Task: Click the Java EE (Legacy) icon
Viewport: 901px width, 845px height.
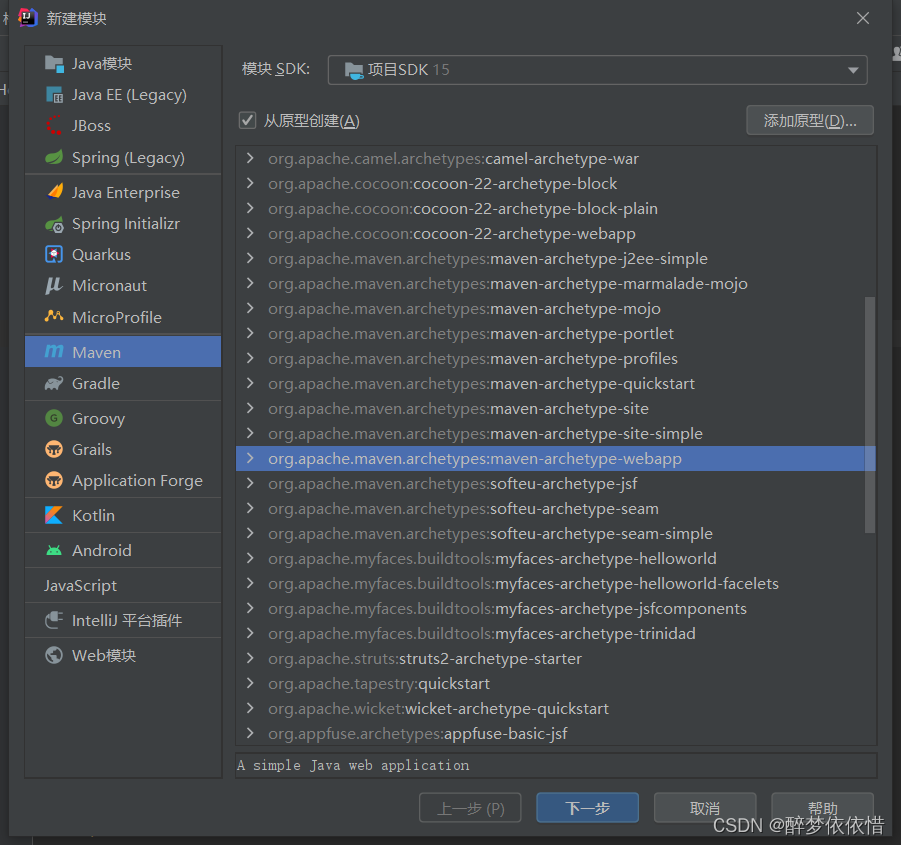Action: pyautogui.click(x=54, y=95)
